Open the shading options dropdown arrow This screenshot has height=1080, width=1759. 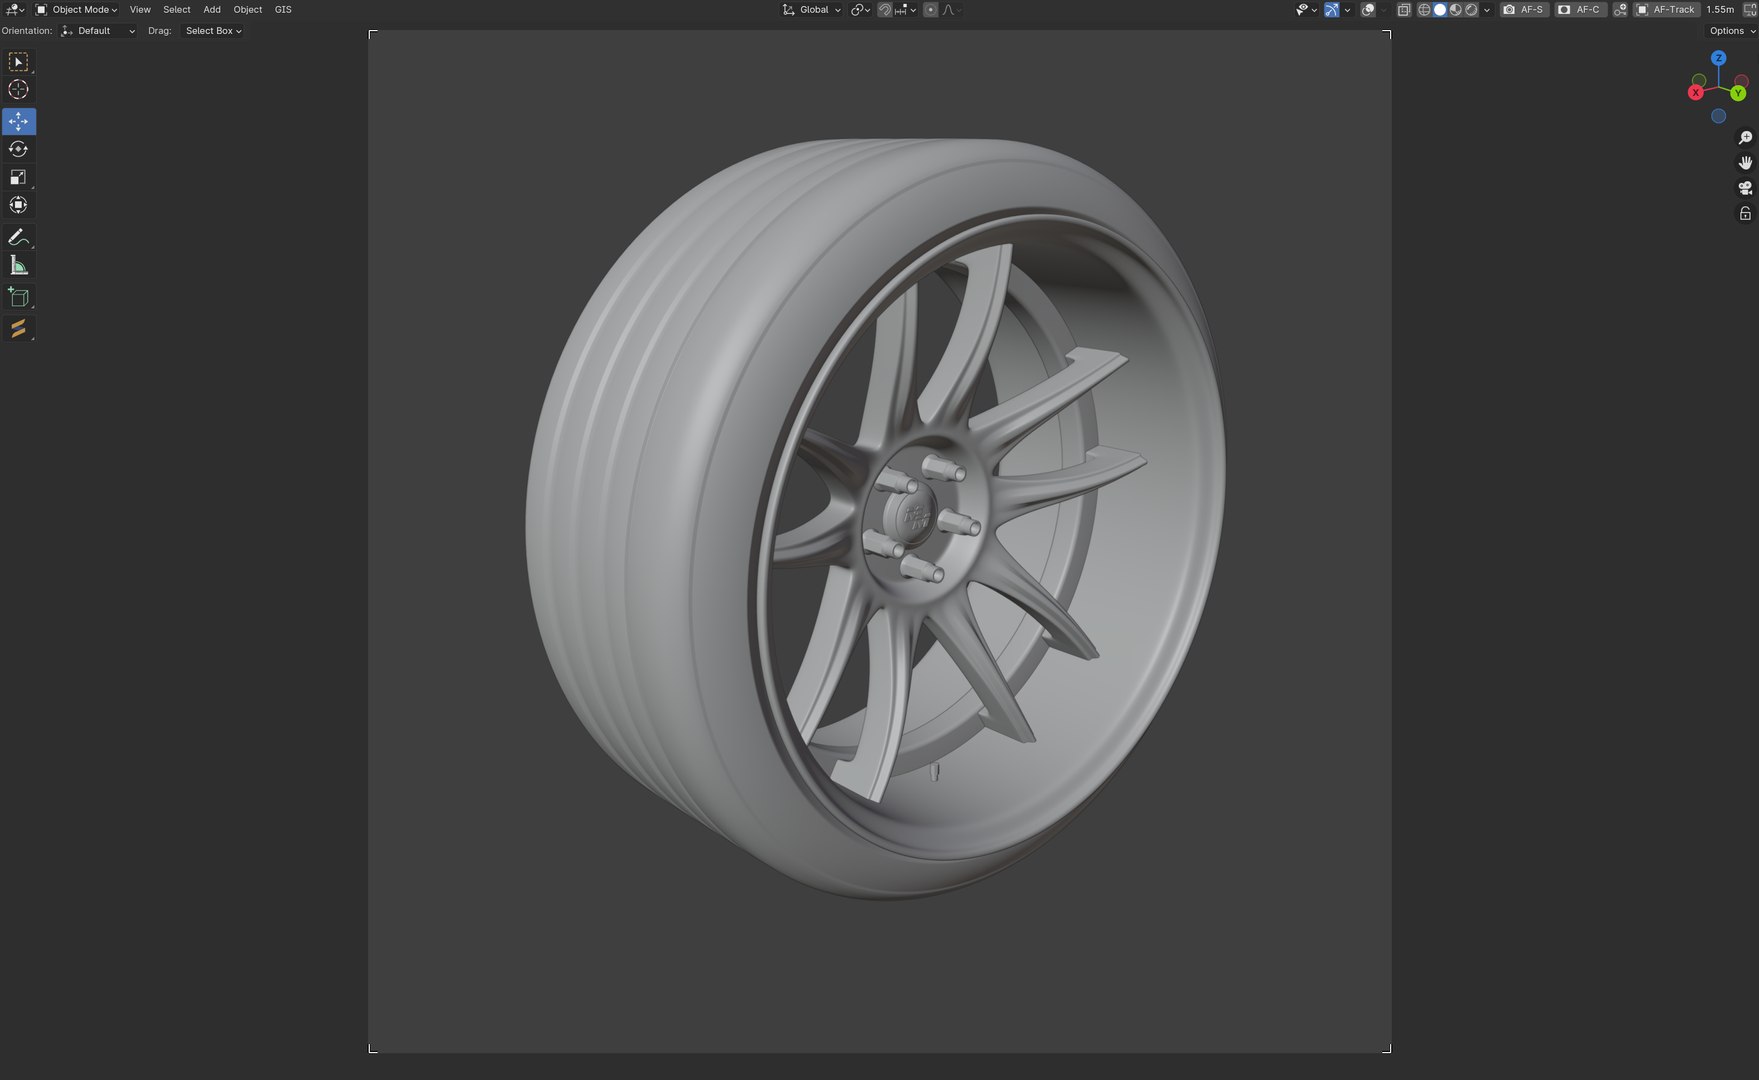pyautogui.click(x=1488, y=10)
